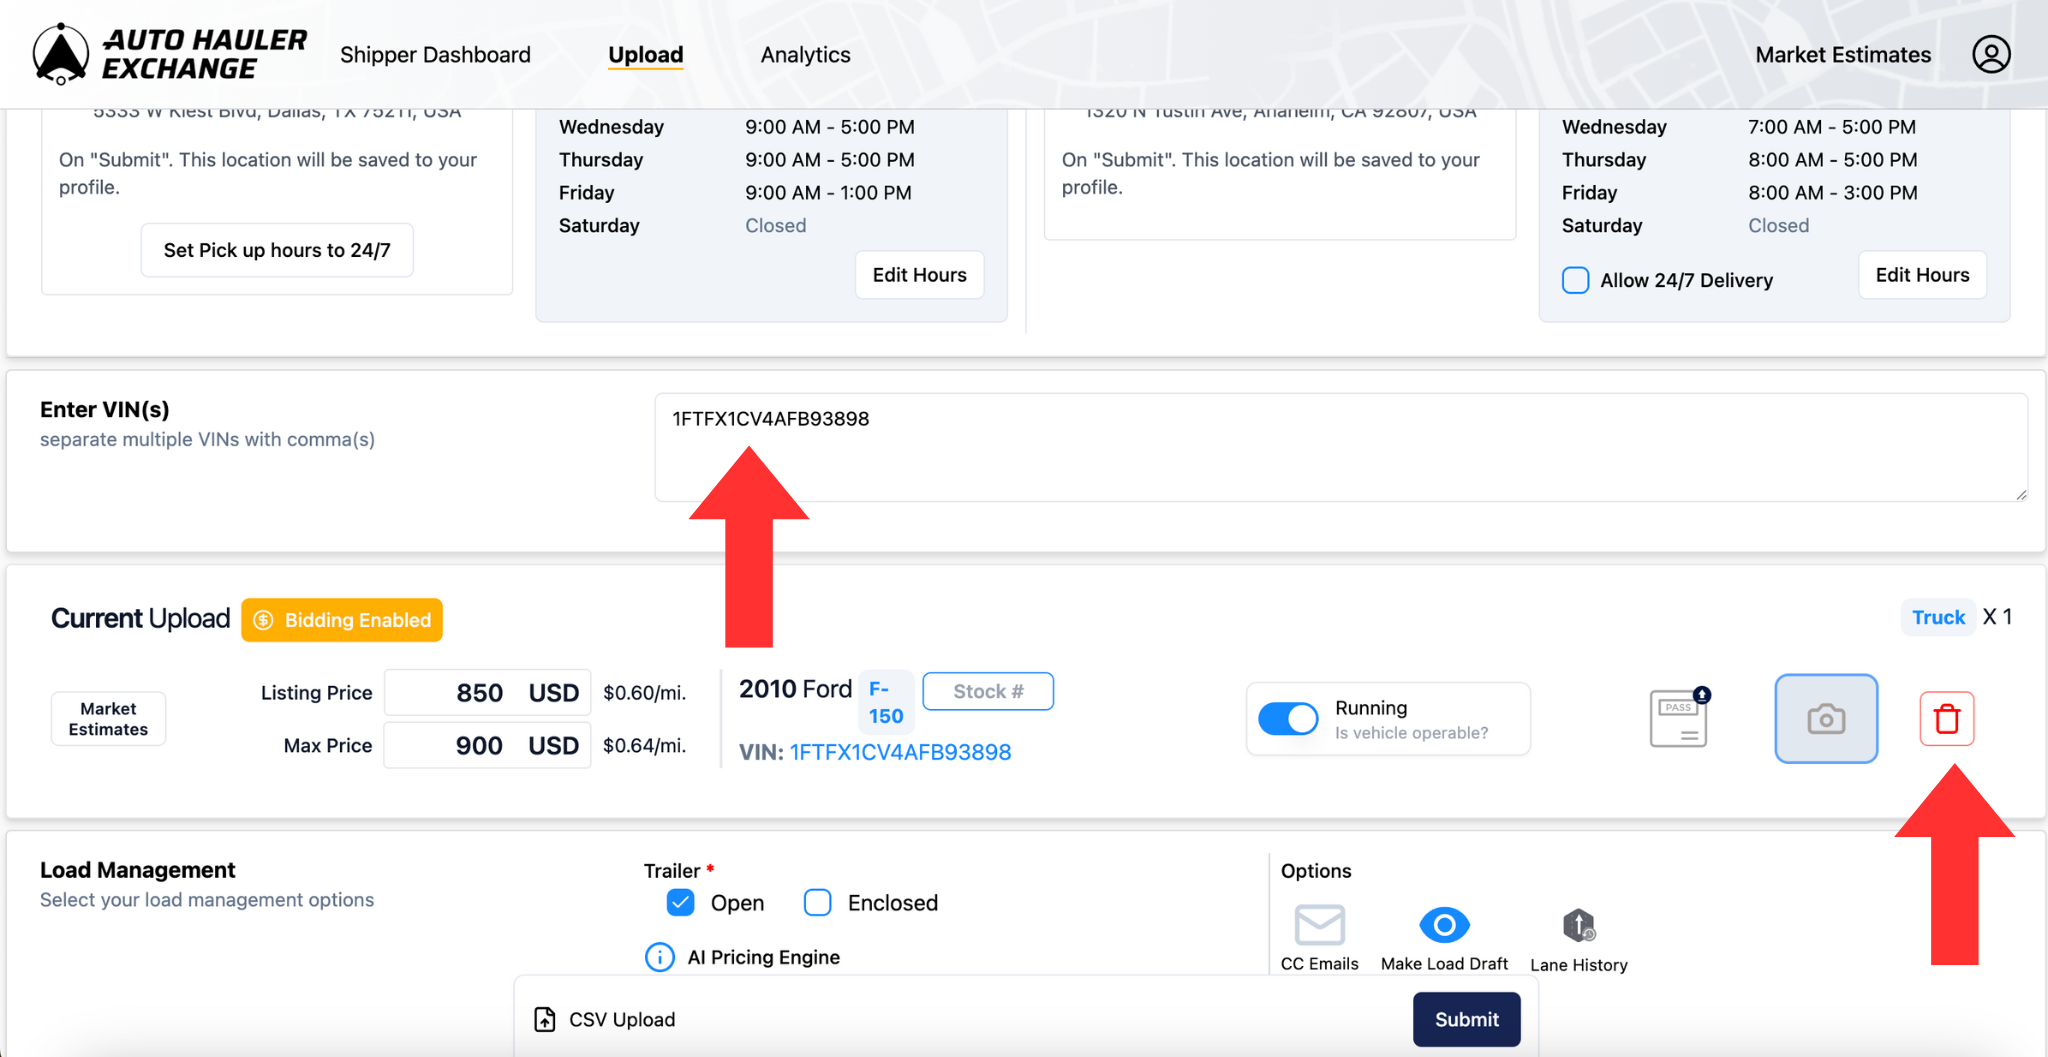Open Lane History
Image resolution: width=2048 pixels, height=1057 pixels.
1578,925
